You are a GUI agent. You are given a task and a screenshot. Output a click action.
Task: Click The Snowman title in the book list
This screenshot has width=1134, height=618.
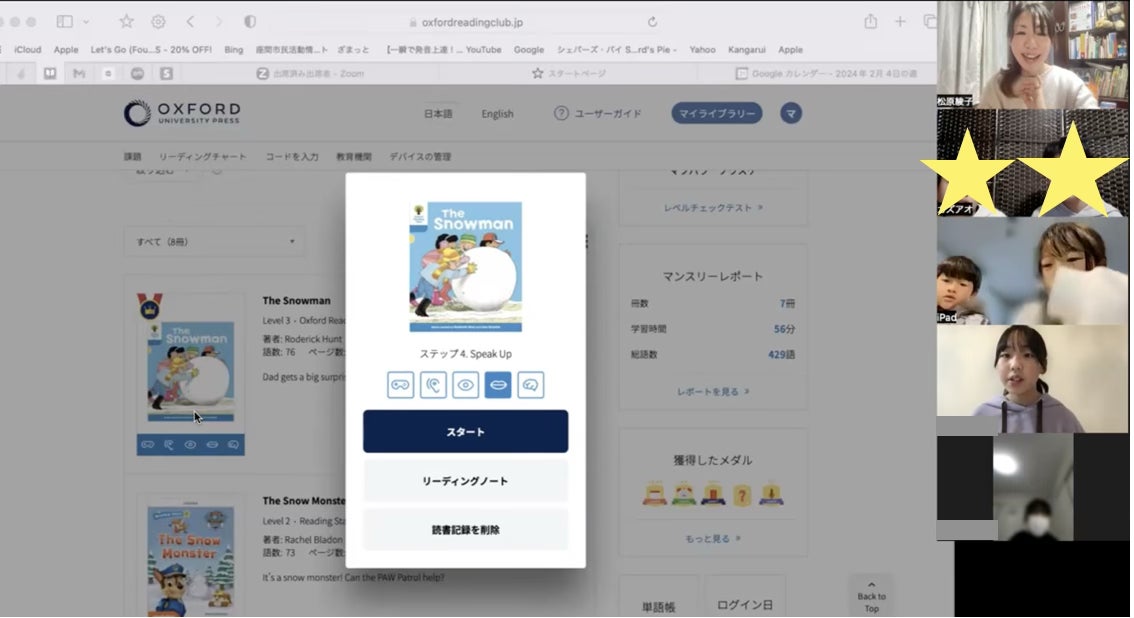pos(297,301)
